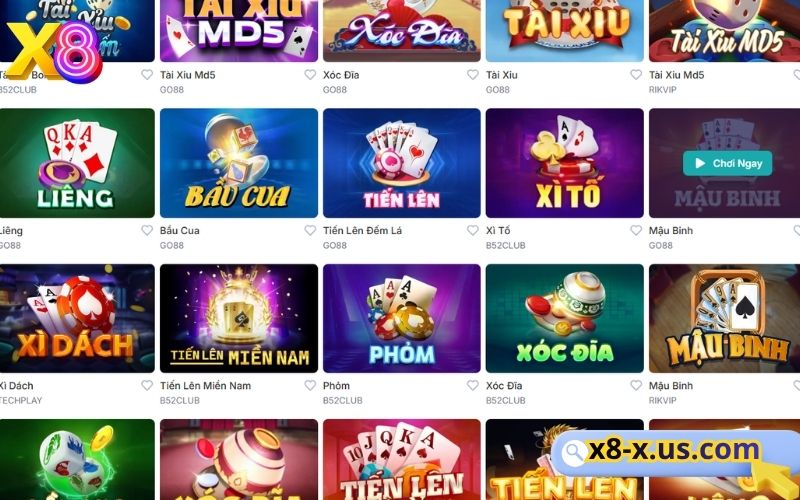800x500 pixels.
Task: Open the Xì Tố game thumbnail
Action: [565, 163]
